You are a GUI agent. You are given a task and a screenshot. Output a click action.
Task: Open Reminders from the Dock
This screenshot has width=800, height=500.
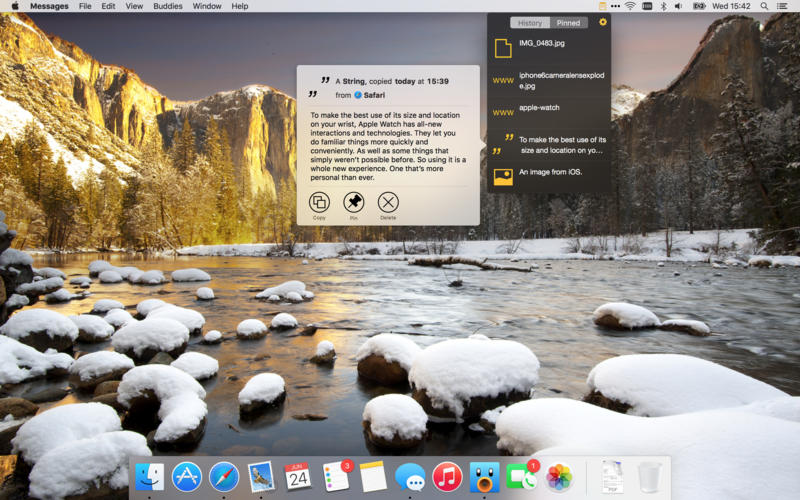(336, 477)
